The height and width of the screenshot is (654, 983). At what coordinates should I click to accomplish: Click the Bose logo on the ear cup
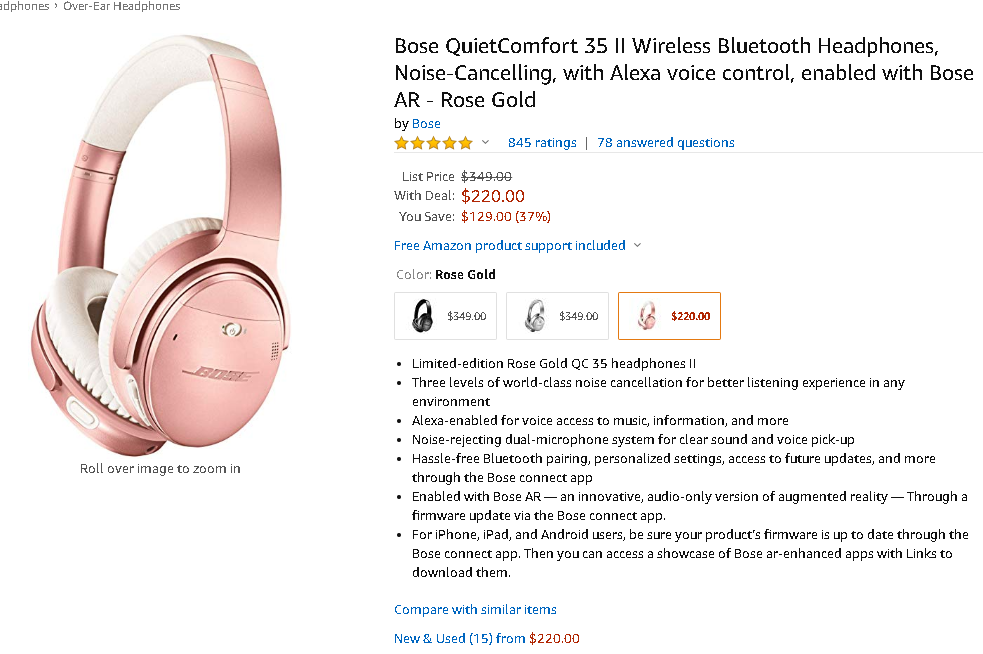[x=210, y=376]
